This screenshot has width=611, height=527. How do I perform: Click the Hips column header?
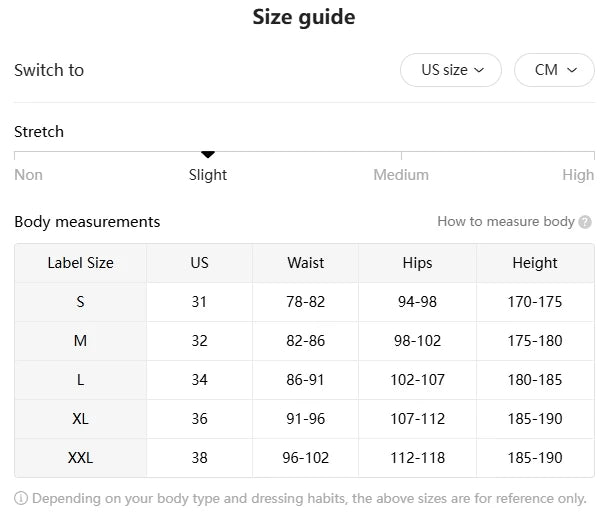coord(417,263)
